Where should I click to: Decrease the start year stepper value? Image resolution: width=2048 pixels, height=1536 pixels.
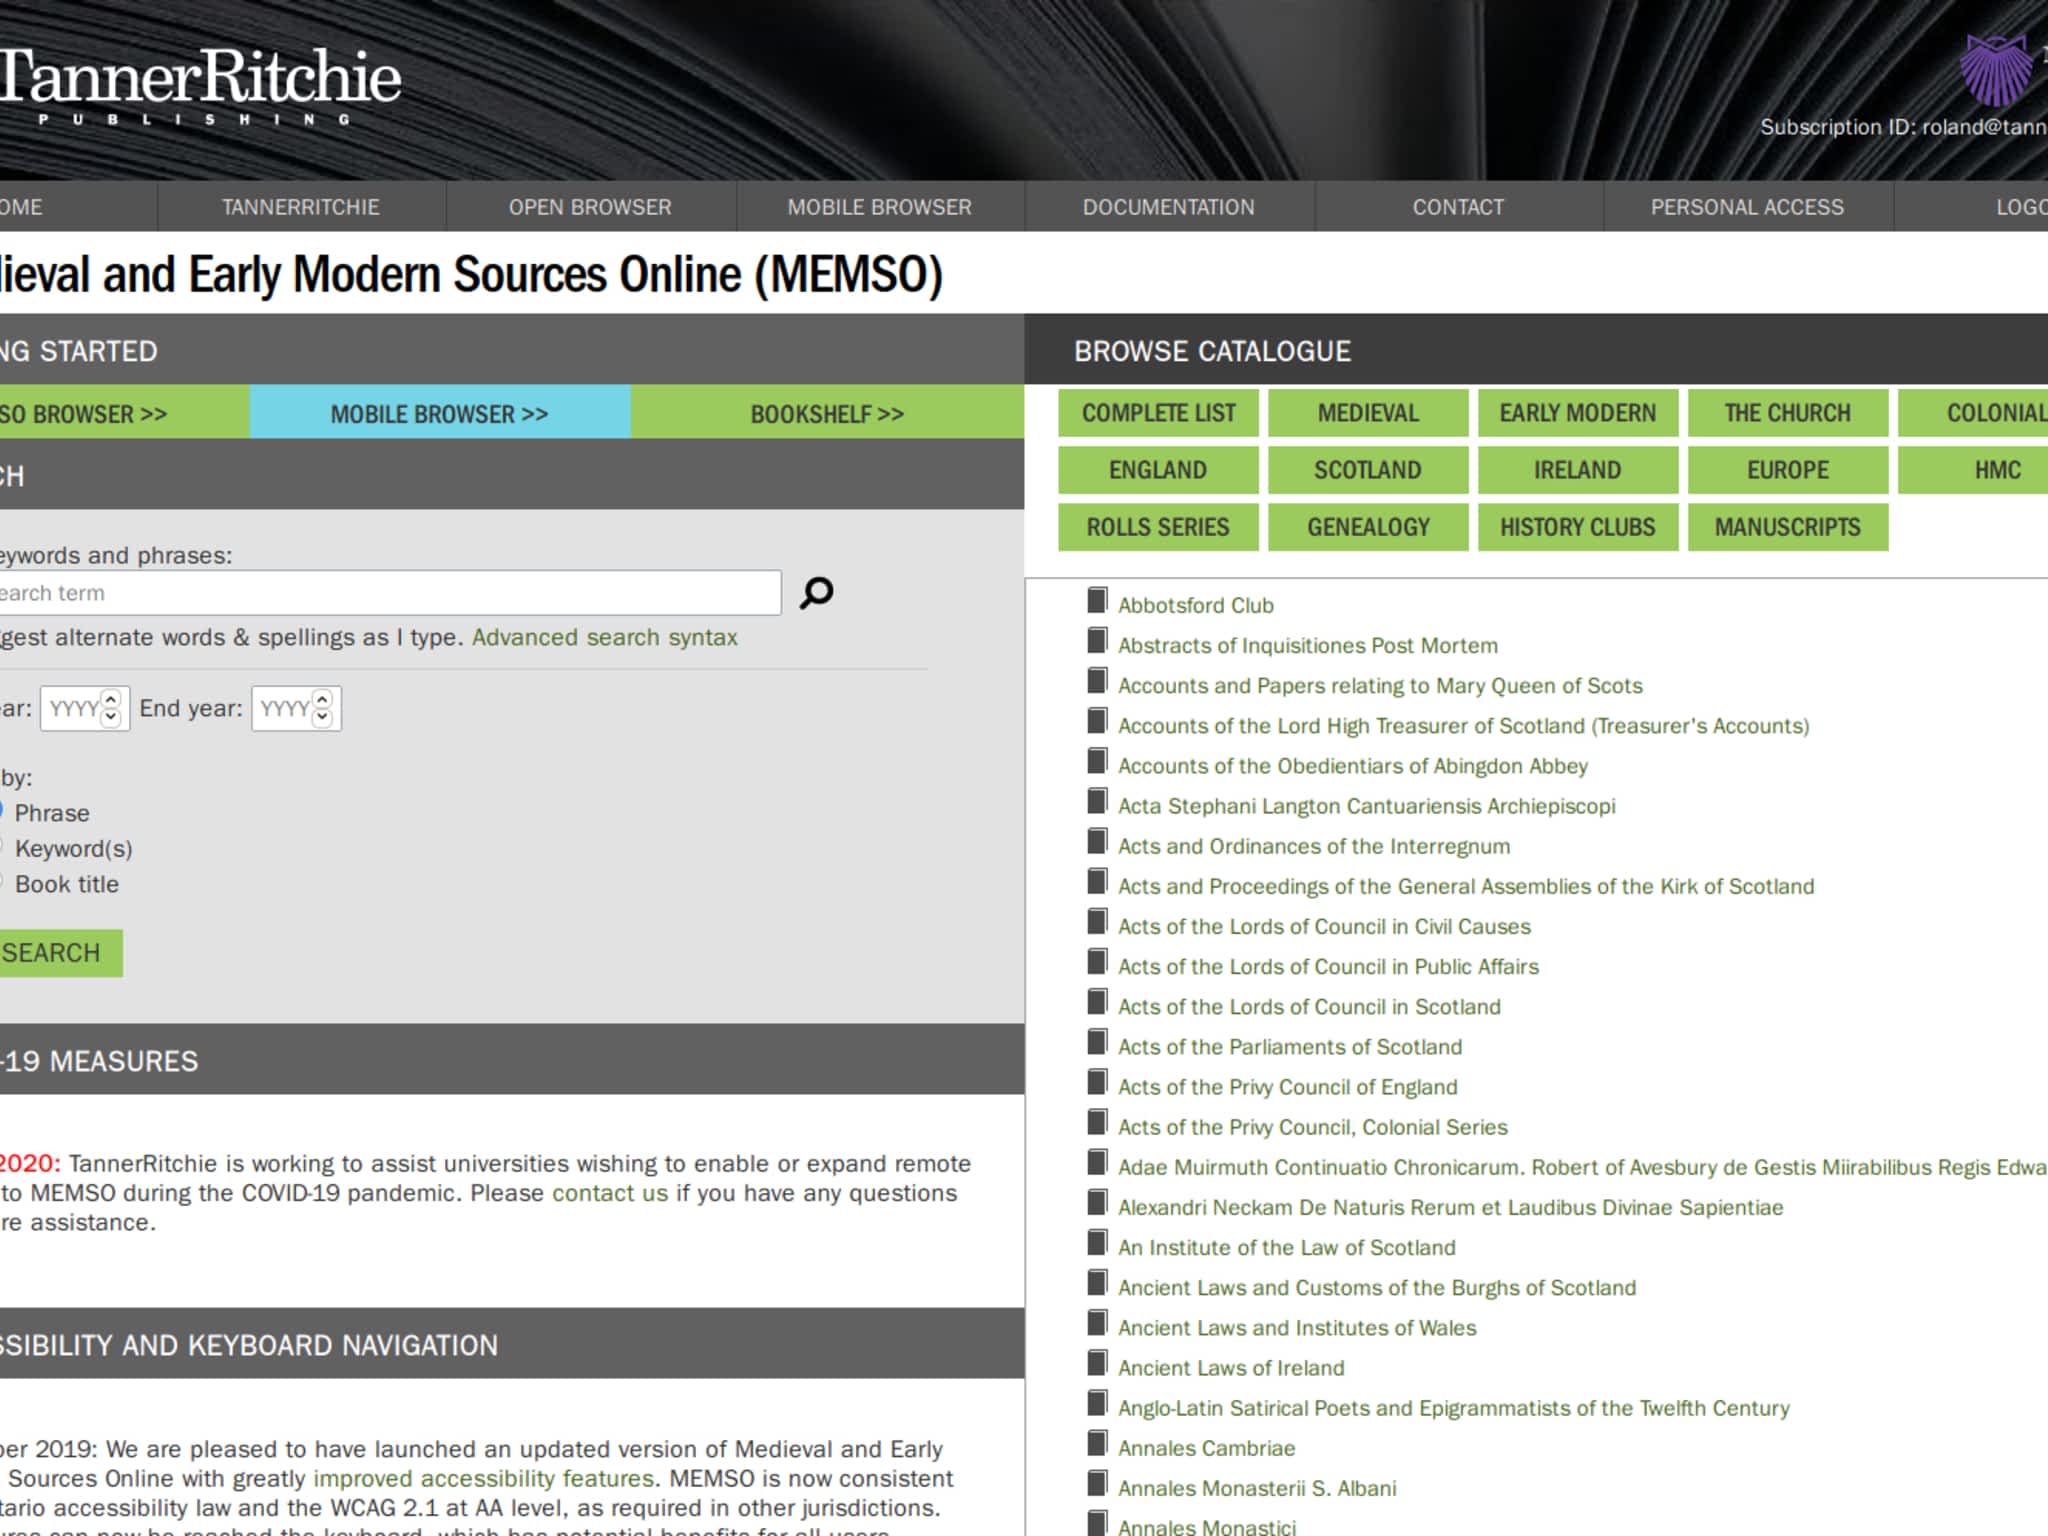click(x=111, y=717)
